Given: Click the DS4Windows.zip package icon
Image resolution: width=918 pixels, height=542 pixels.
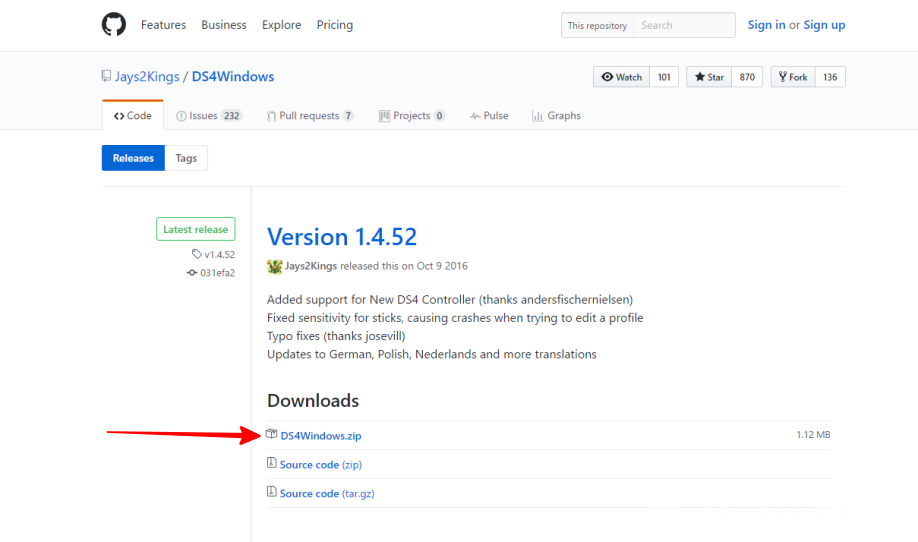Looking at the screenshot, I should tap(272, 435).
